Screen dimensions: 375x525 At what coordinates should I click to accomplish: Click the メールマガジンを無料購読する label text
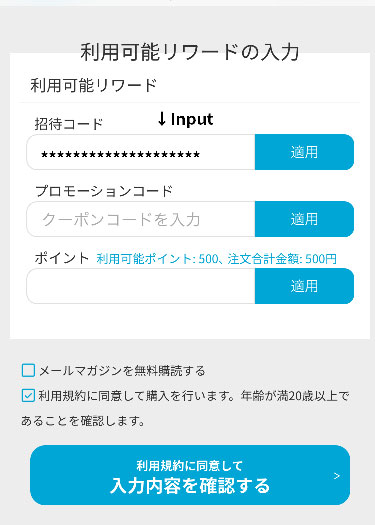(x=122, y=371)
